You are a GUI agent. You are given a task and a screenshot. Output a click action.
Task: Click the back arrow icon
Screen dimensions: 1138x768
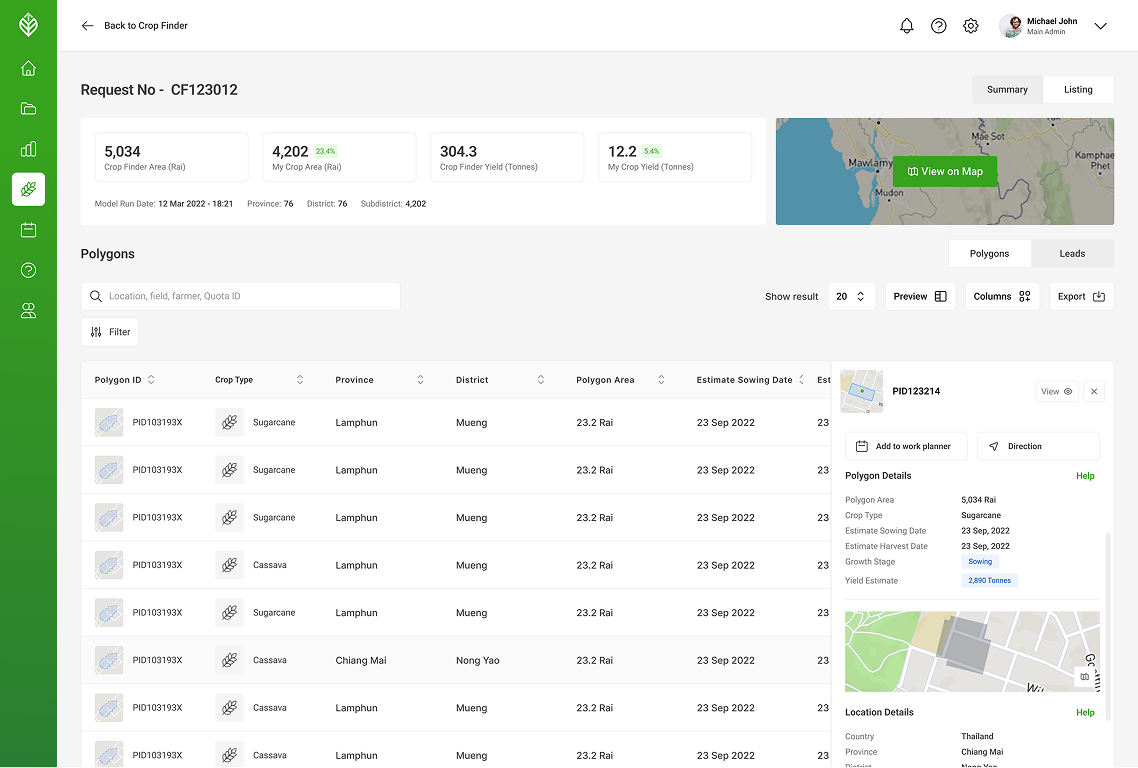(88, 25)
